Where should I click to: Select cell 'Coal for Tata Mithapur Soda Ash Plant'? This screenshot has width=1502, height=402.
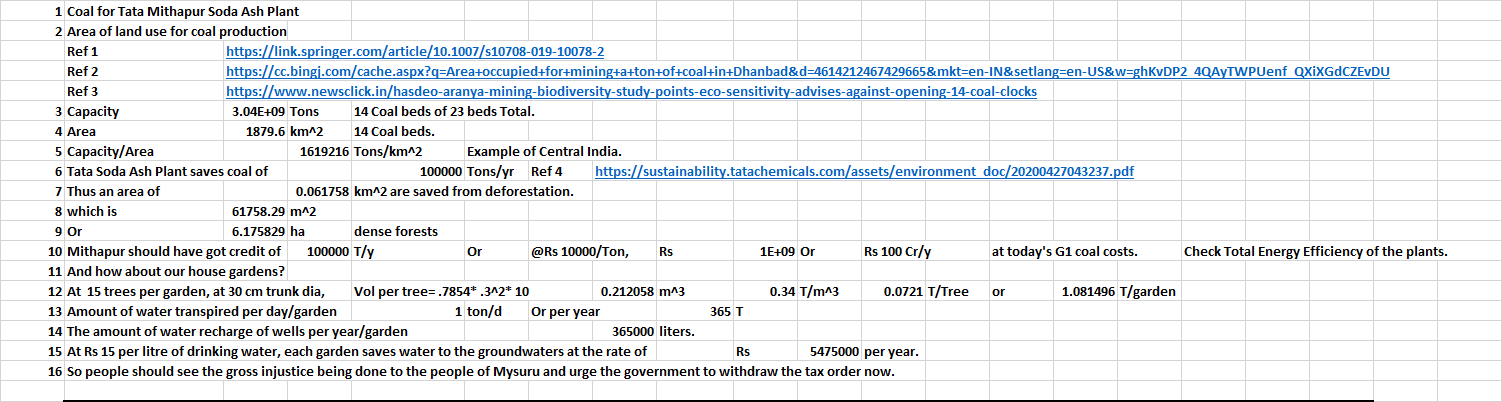point(182,11)
